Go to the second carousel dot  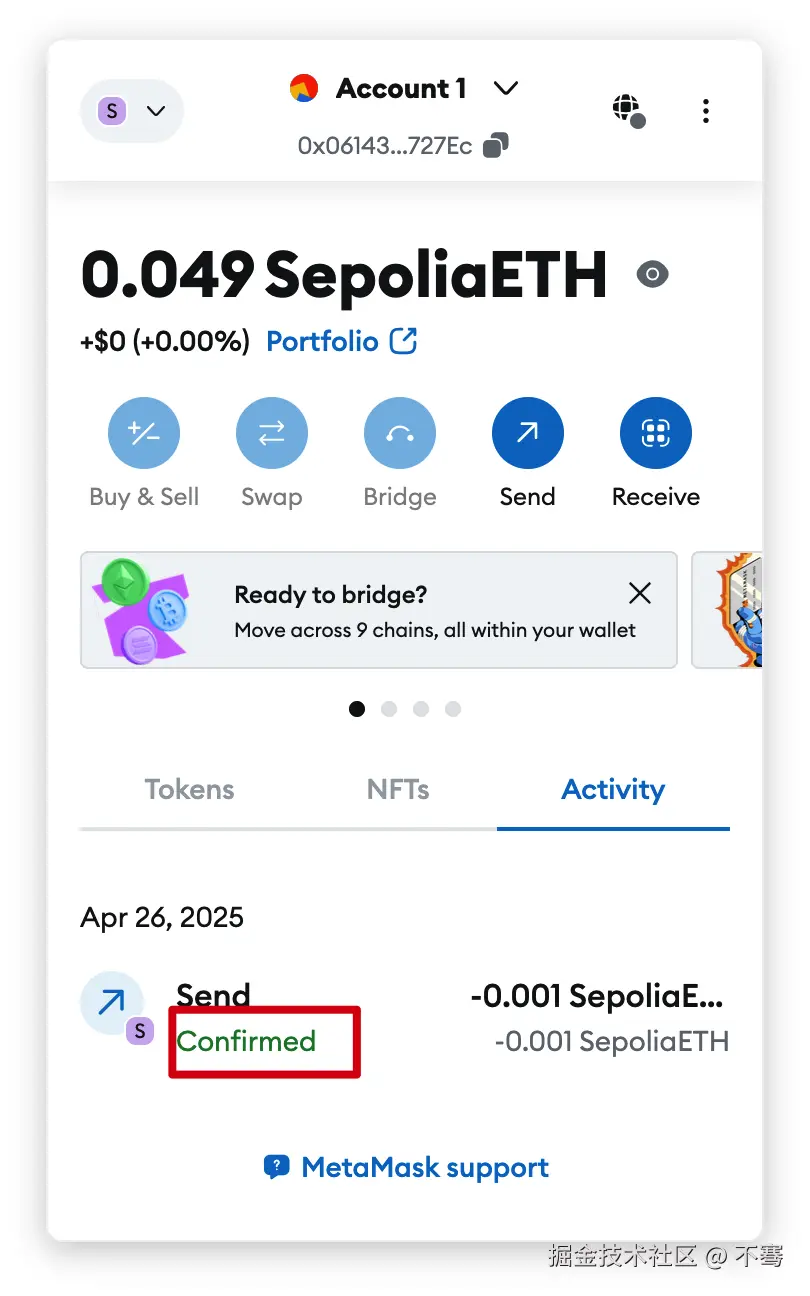point(389,709)
